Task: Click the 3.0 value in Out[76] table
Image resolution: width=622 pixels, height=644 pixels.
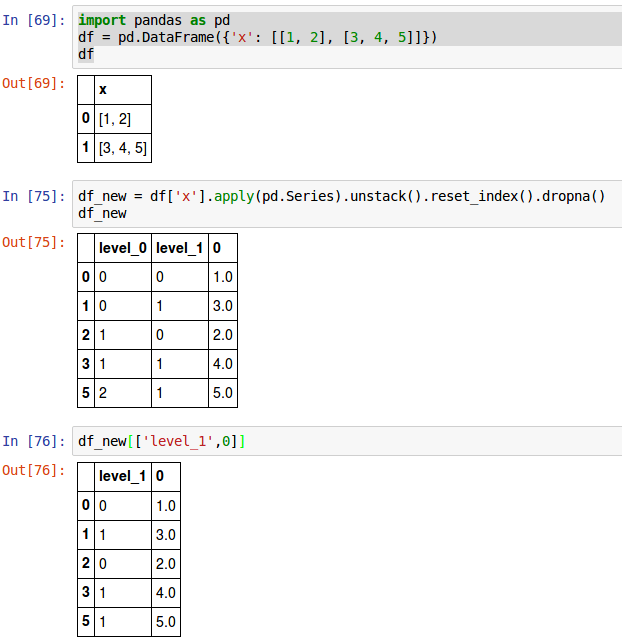Action: (166, 535)
